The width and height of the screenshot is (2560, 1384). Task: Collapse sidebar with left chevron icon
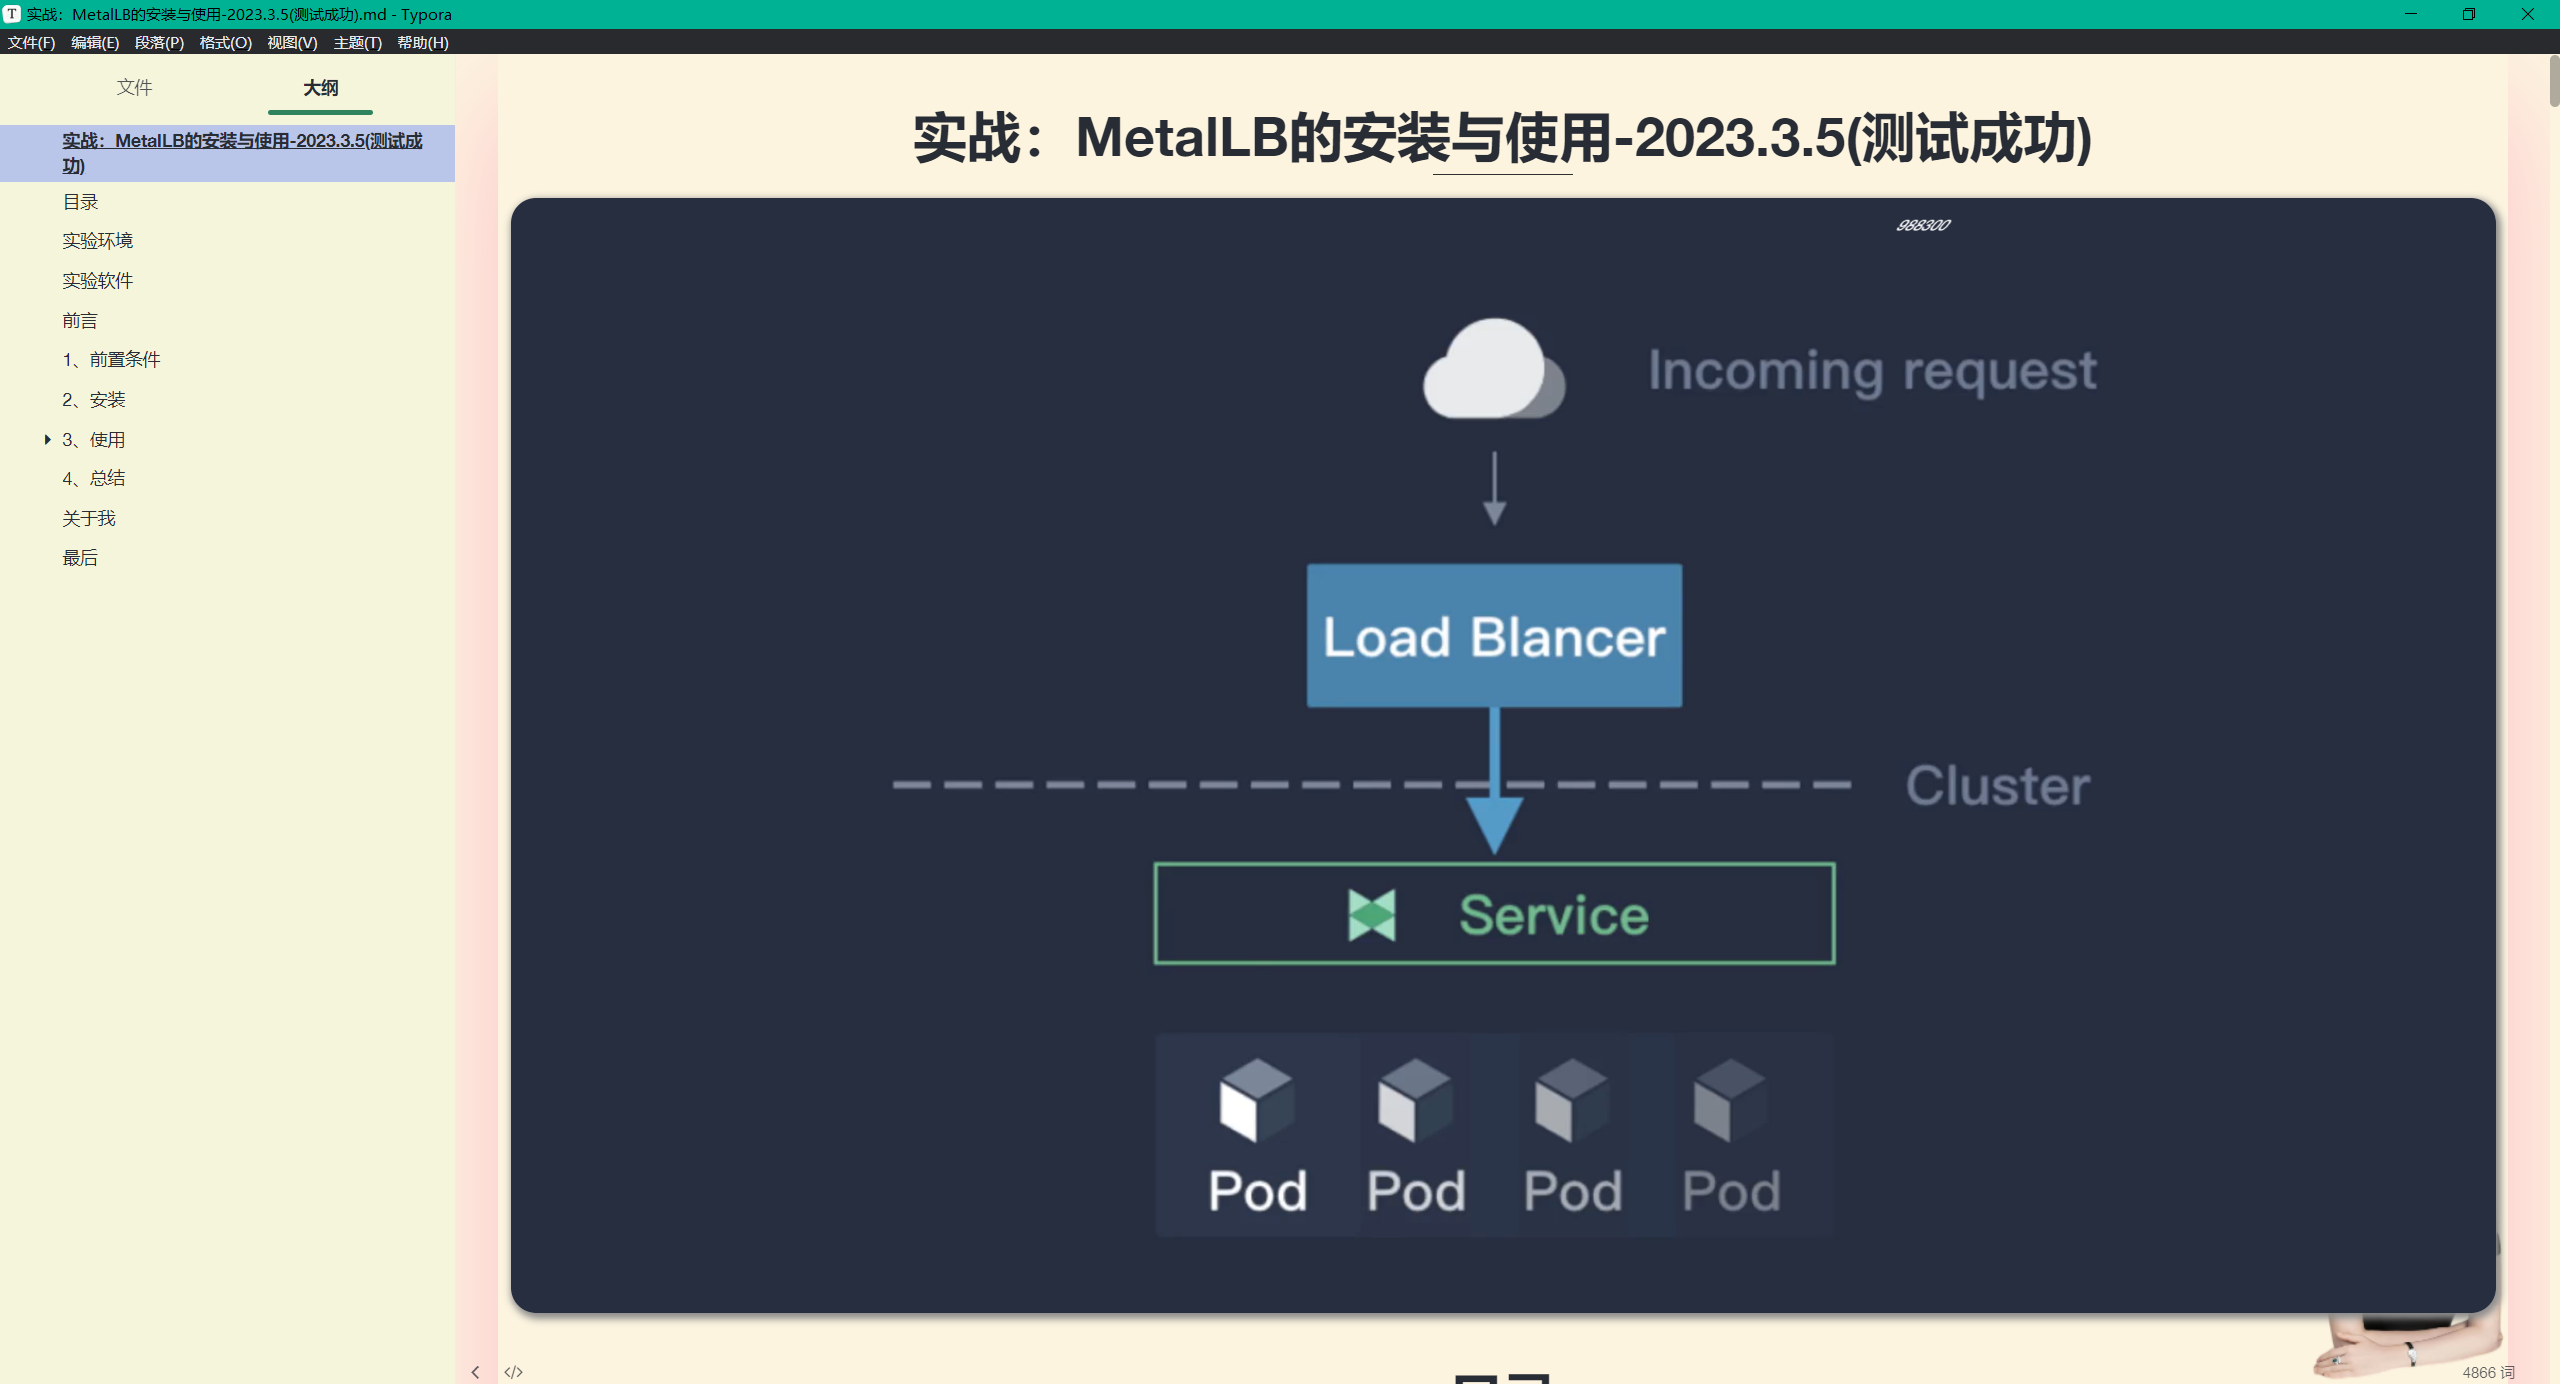click(x=476, y=1372)
